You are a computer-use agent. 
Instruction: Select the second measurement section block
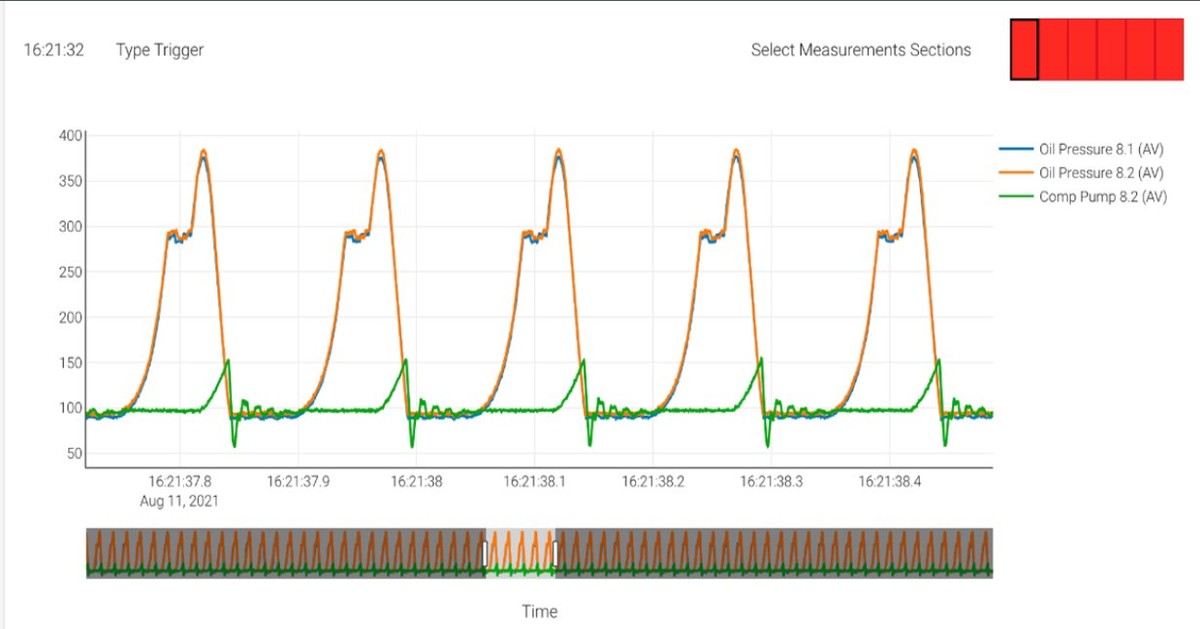(1054, 49)
